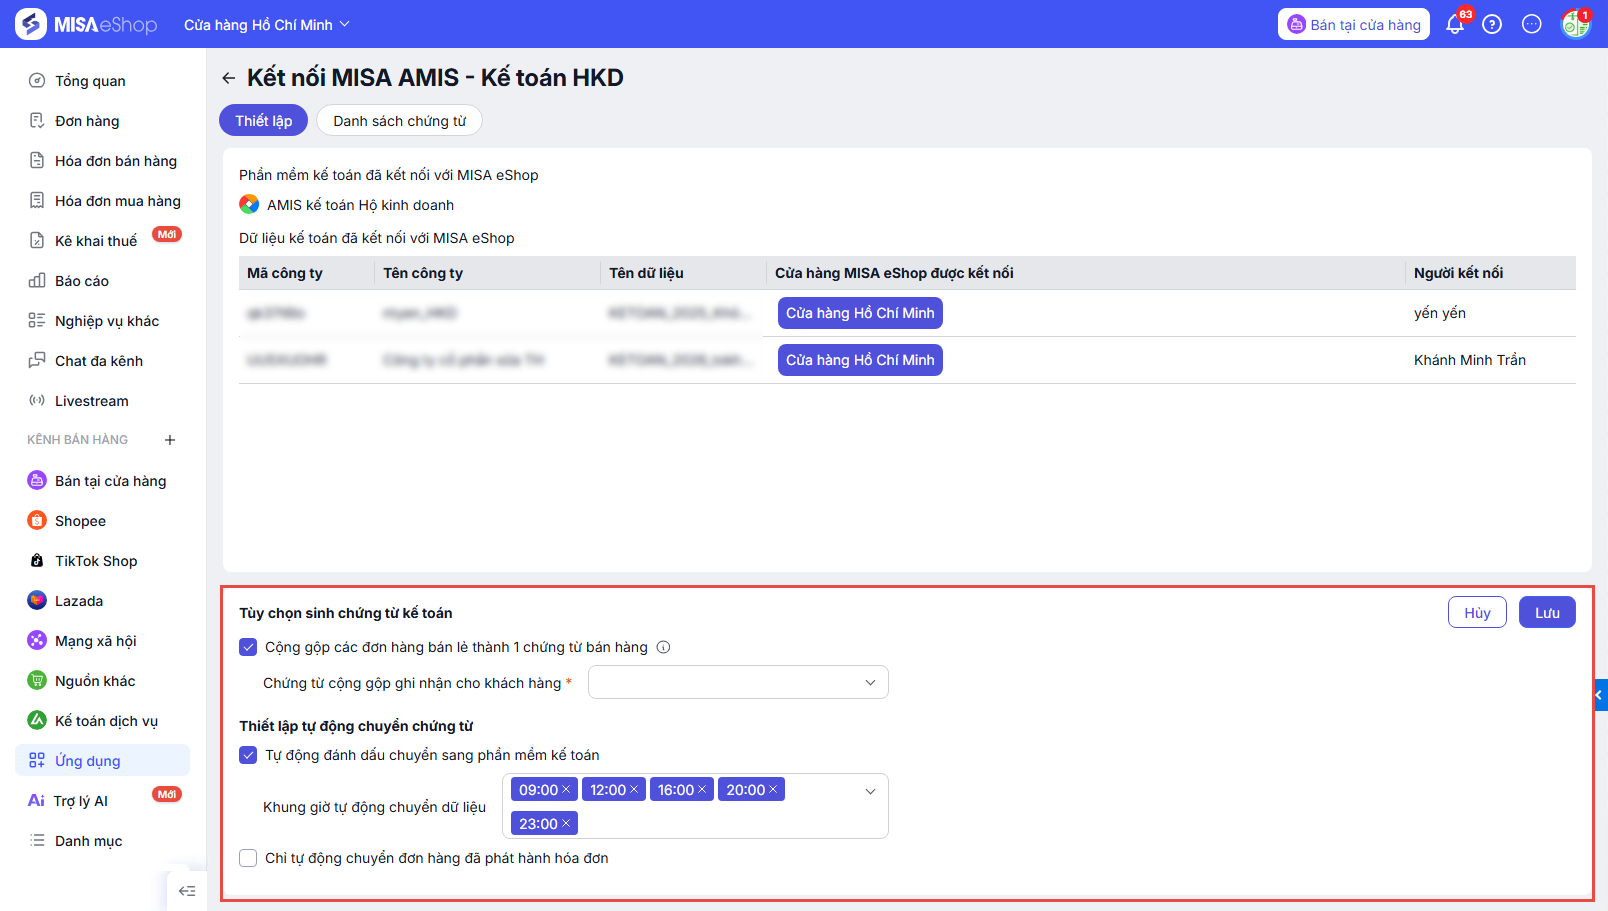Remove the 09:00 time tag
Image resolution: width=1608 pixels, height=911 pixels.
566,790
